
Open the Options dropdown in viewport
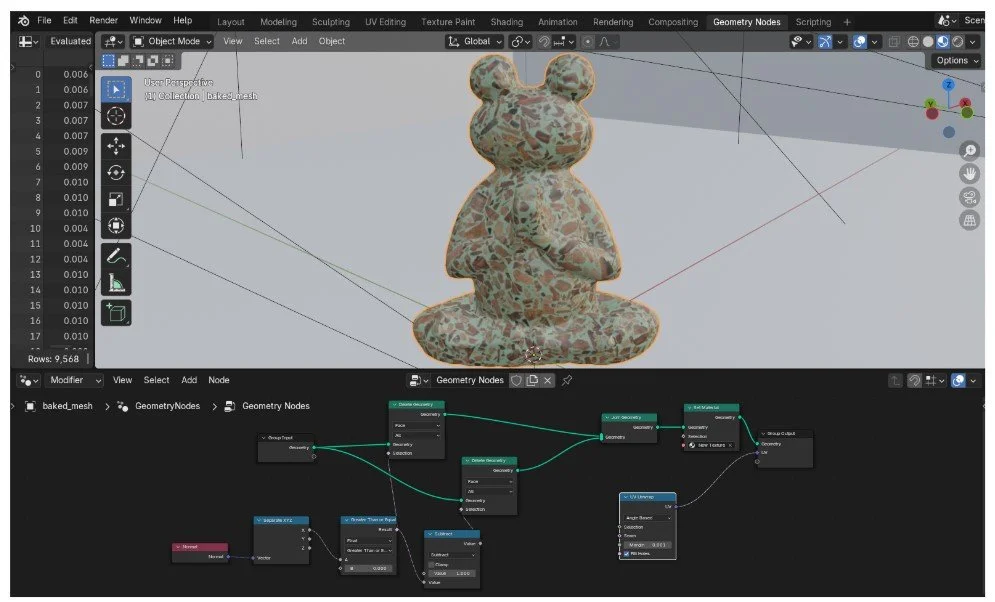click(x=957, y=60)
